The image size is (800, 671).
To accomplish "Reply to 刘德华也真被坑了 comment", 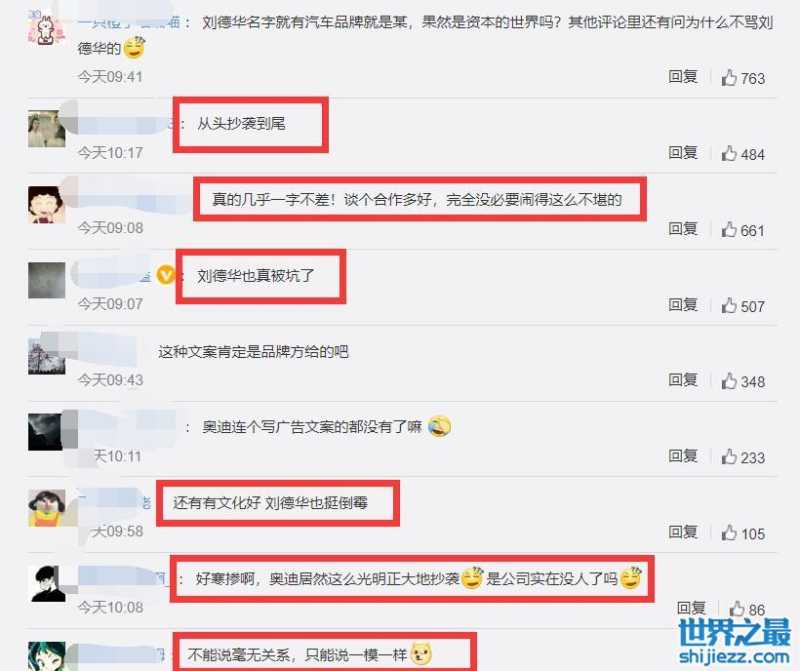I will 683,305.
